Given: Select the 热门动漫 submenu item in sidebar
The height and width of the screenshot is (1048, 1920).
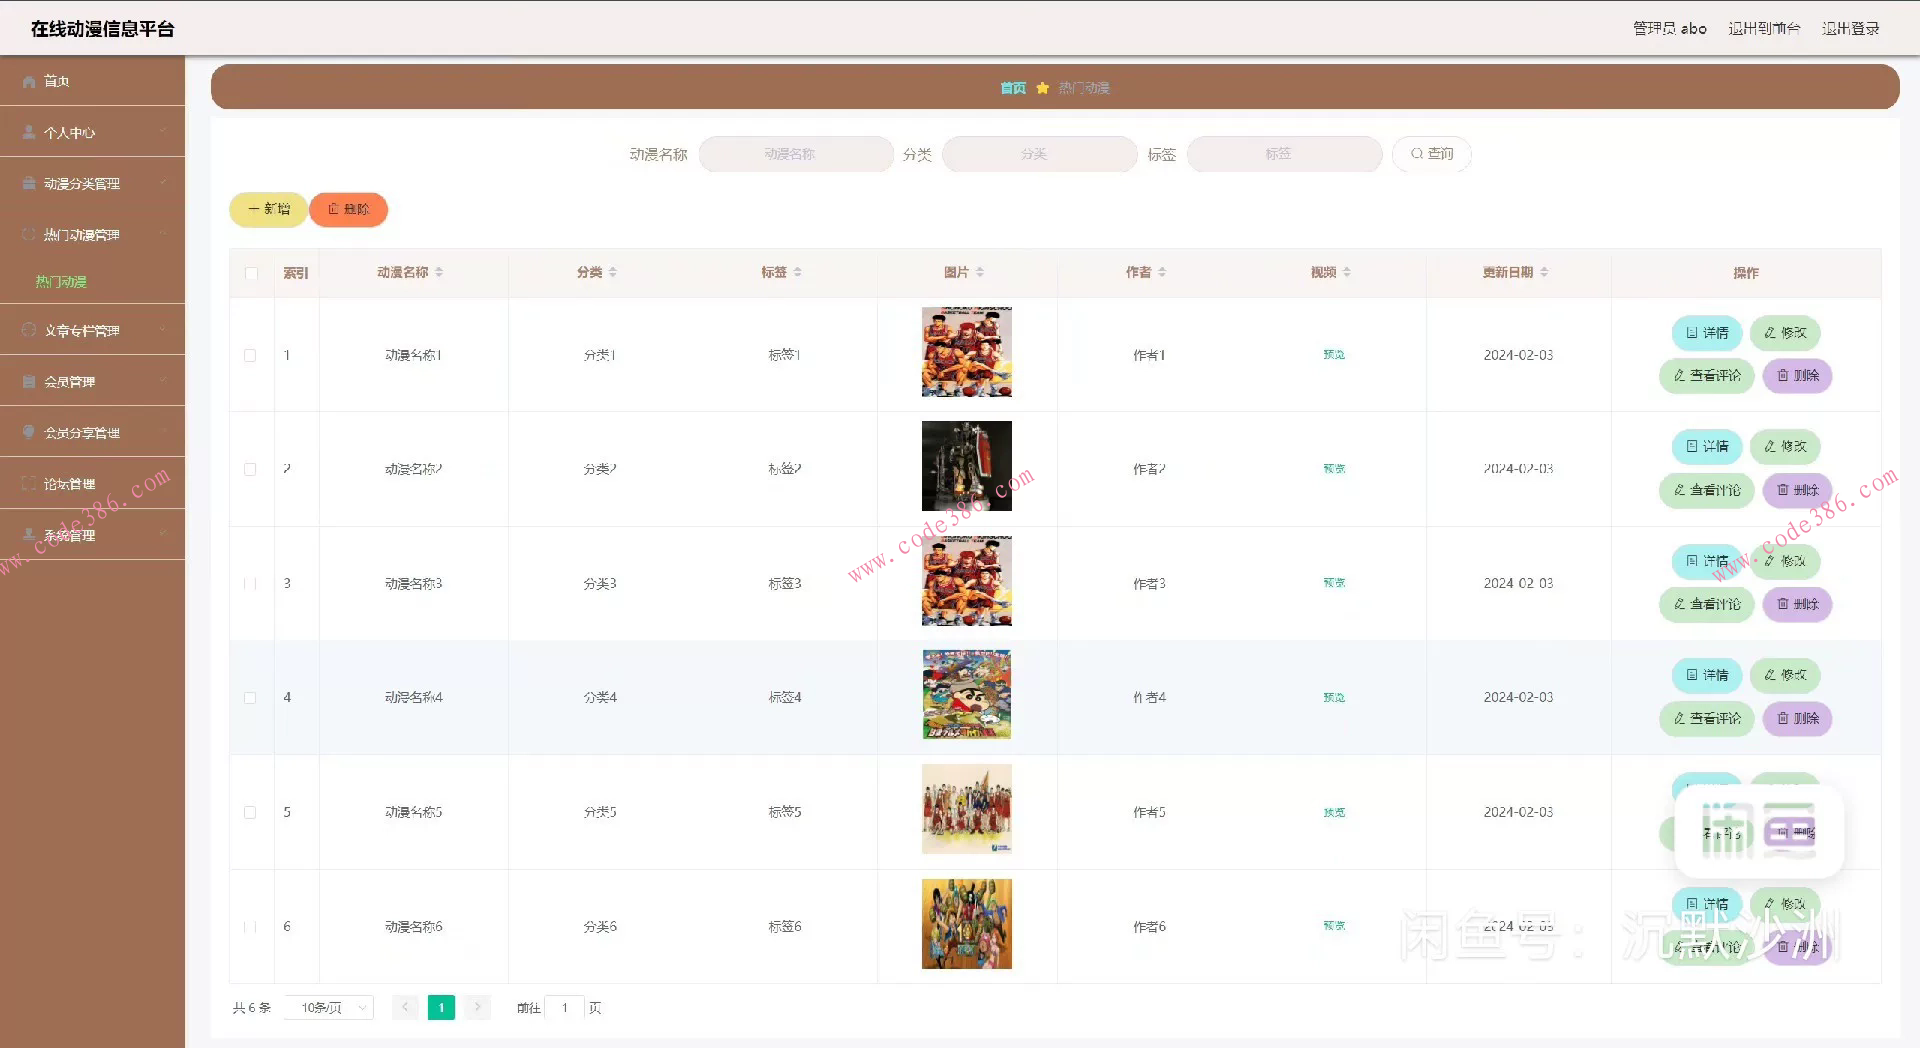Looking at the screenshot, I should (61, 282).
